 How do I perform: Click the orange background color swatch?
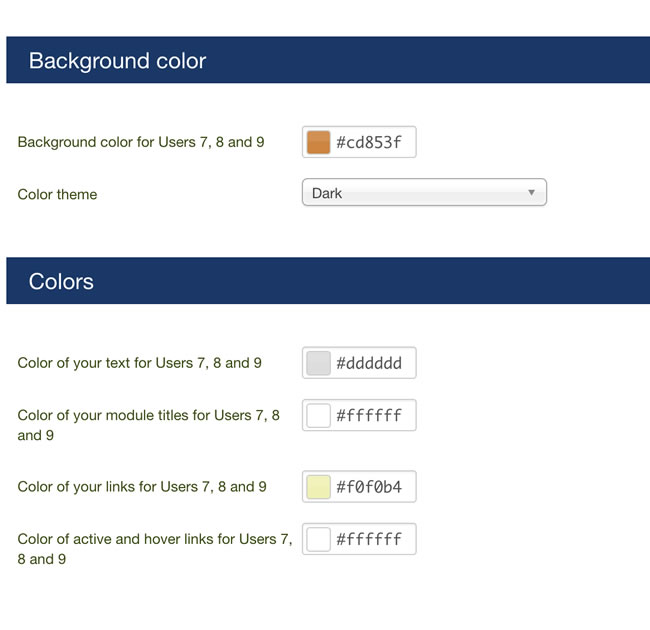tap(318, 142)
